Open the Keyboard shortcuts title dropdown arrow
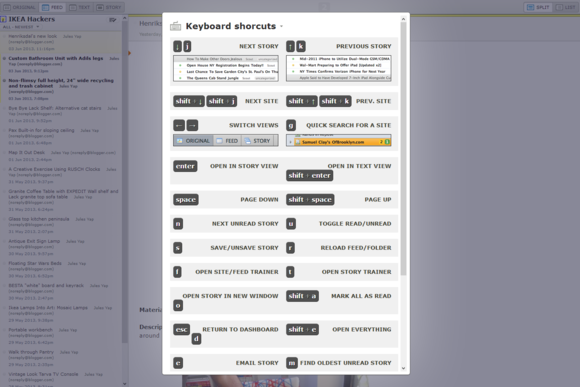580x387 pixels. click(281, 26)
